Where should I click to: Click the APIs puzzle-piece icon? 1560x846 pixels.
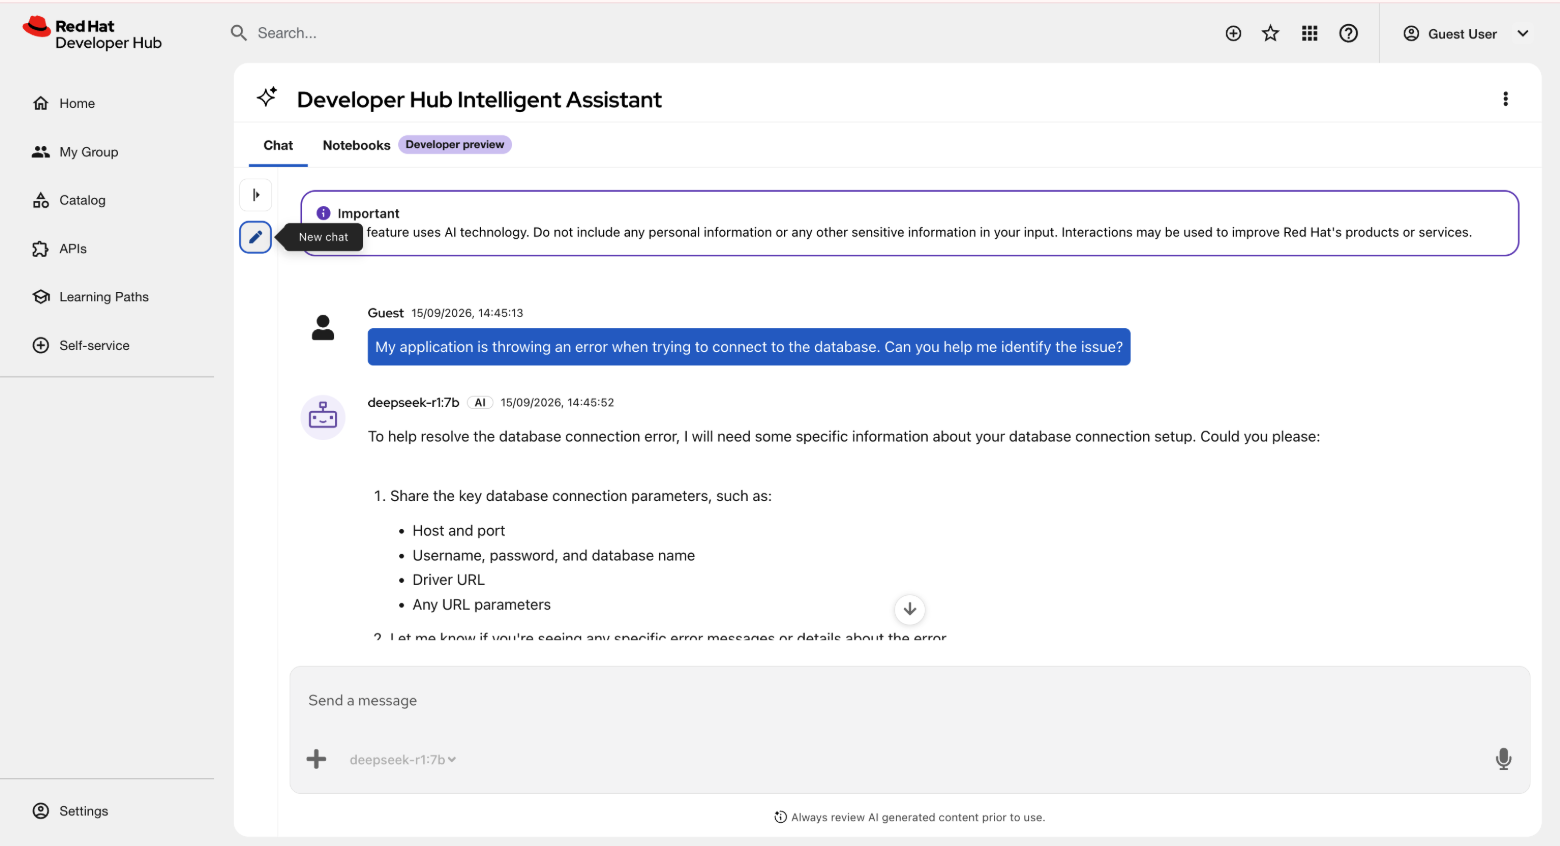pos(41,249)
